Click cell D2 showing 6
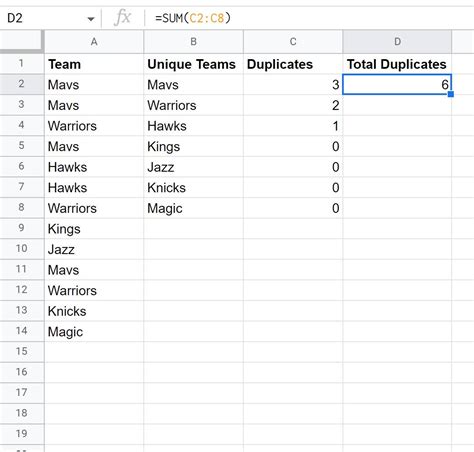 tap(397, 84)
